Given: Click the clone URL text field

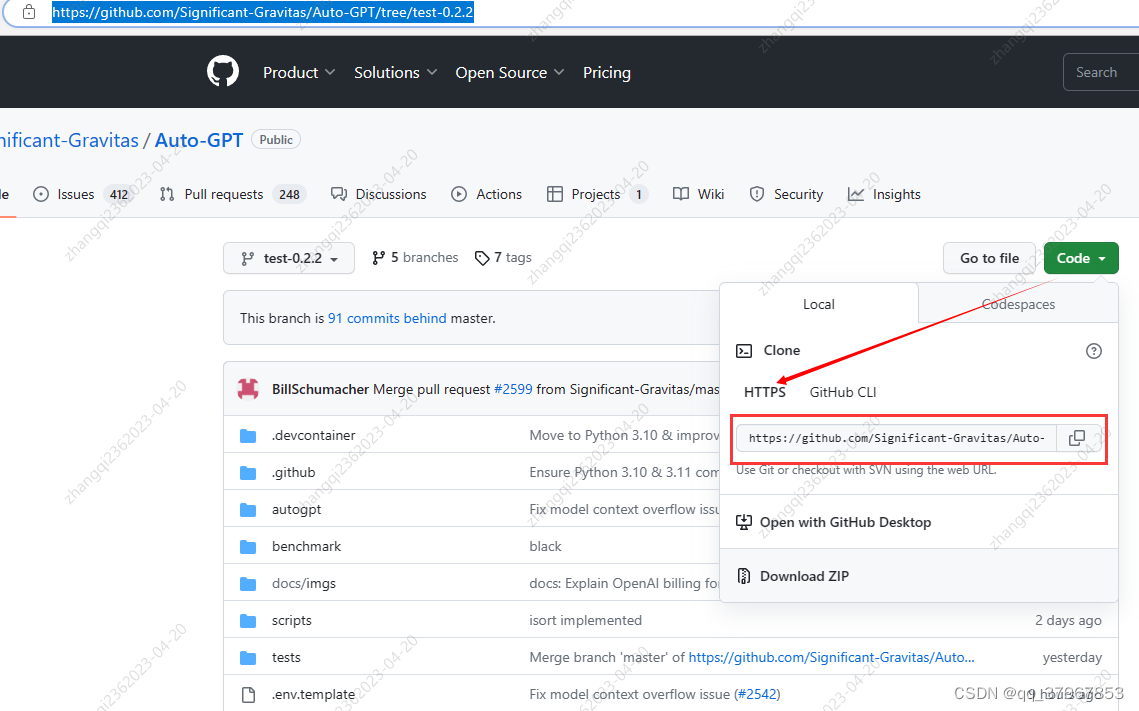Looking at the screenshot, I should point(896,438).
